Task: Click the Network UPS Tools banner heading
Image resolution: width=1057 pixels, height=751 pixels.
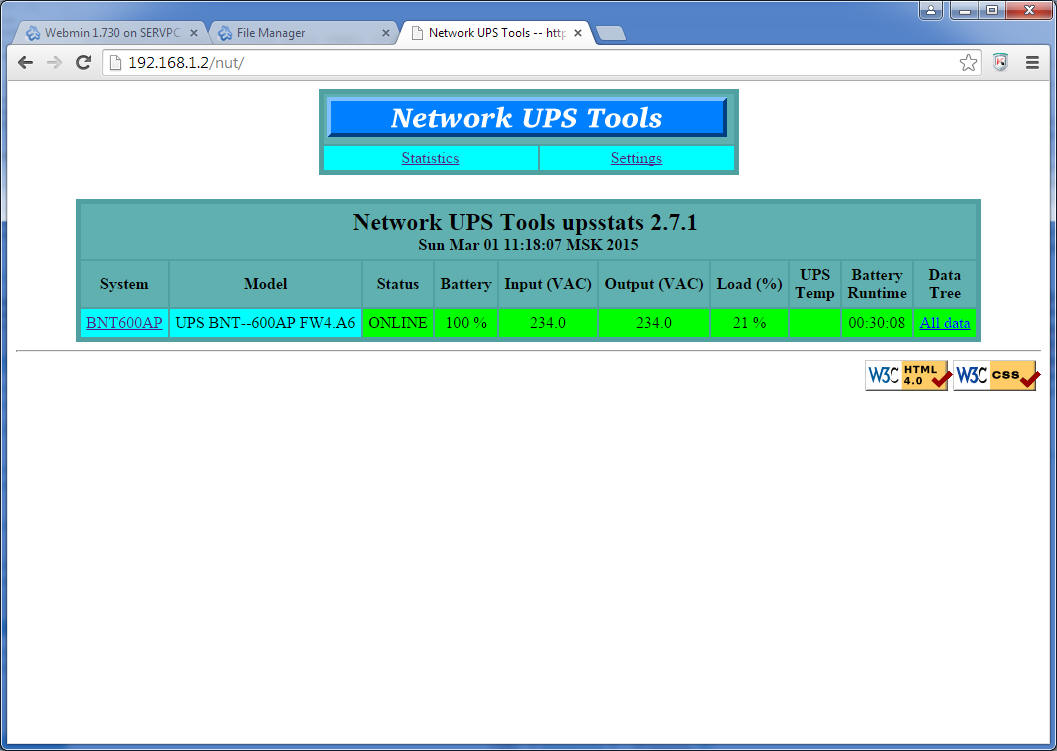Action: 526,117
